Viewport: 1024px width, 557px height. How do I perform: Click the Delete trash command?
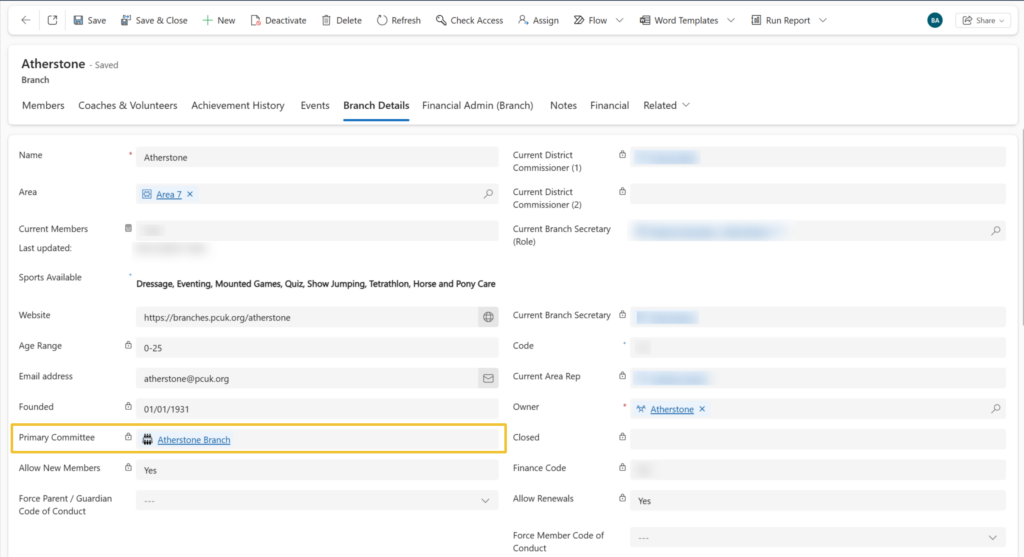click(341, 20)
